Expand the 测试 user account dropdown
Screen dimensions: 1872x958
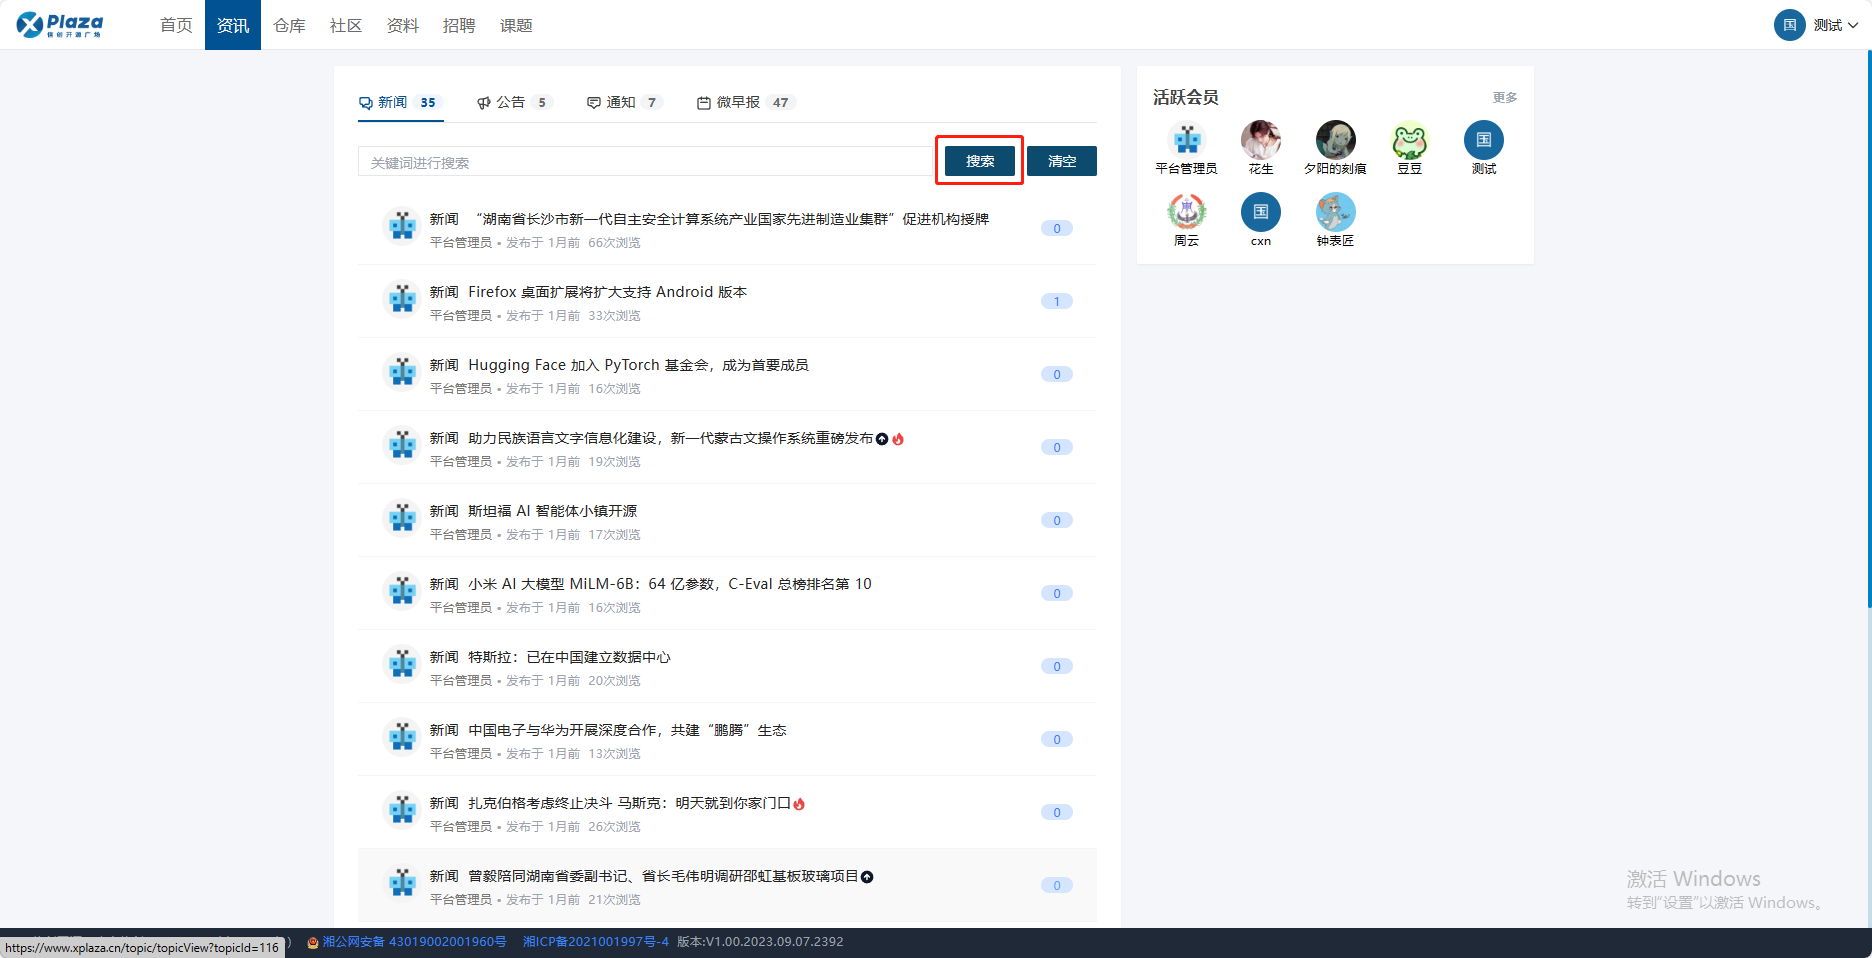pos(1817,25)
